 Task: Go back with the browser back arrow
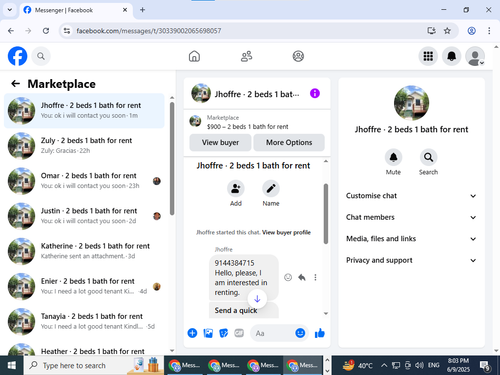(x=11, y=31)
